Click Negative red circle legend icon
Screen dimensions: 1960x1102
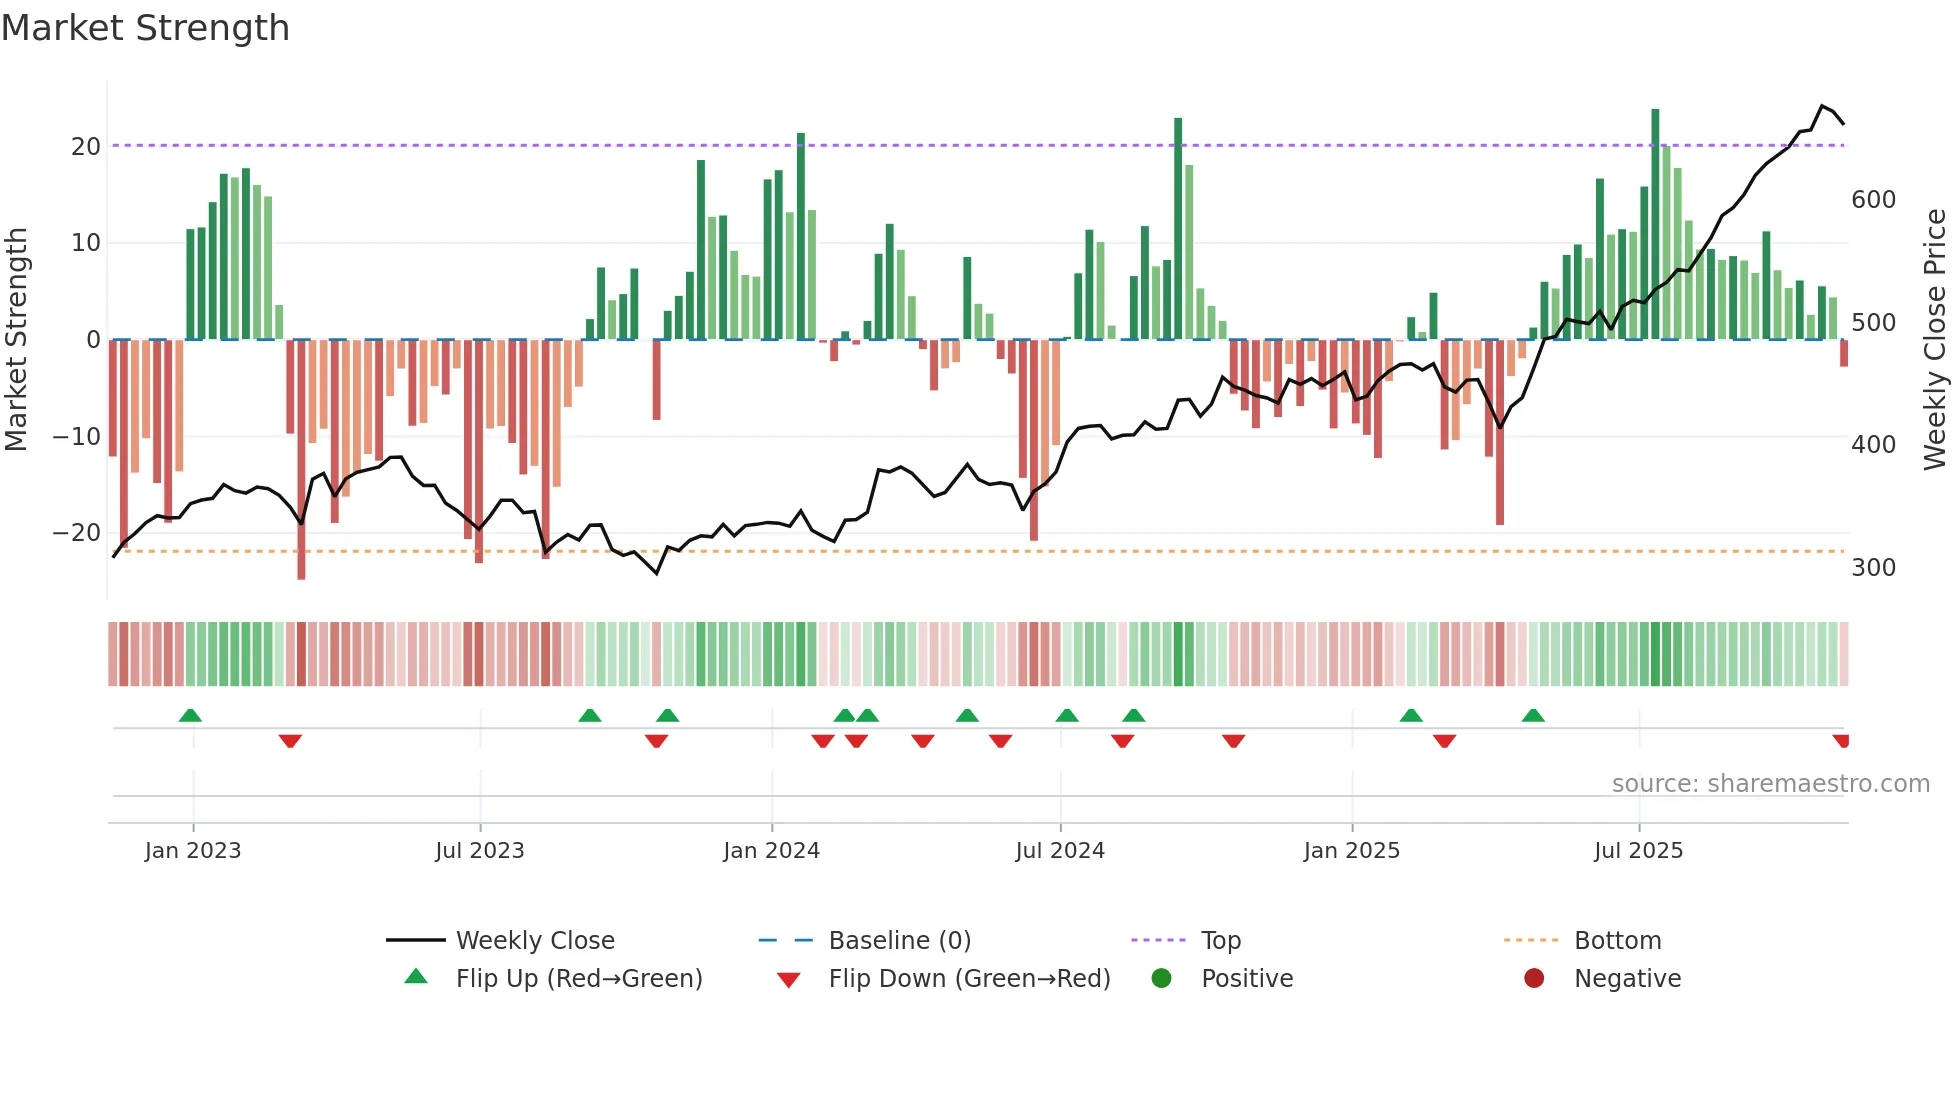1534,978
